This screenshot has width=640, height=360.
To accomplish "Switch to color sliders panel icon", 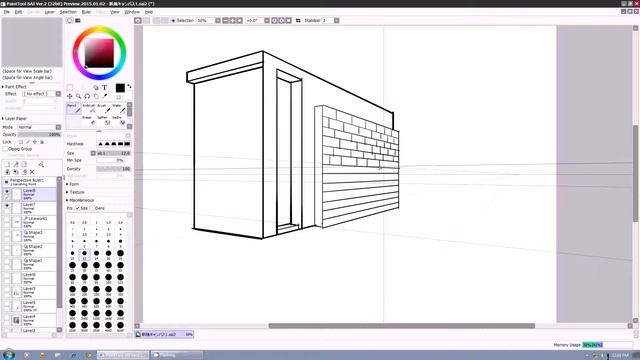I will [78, 20].
